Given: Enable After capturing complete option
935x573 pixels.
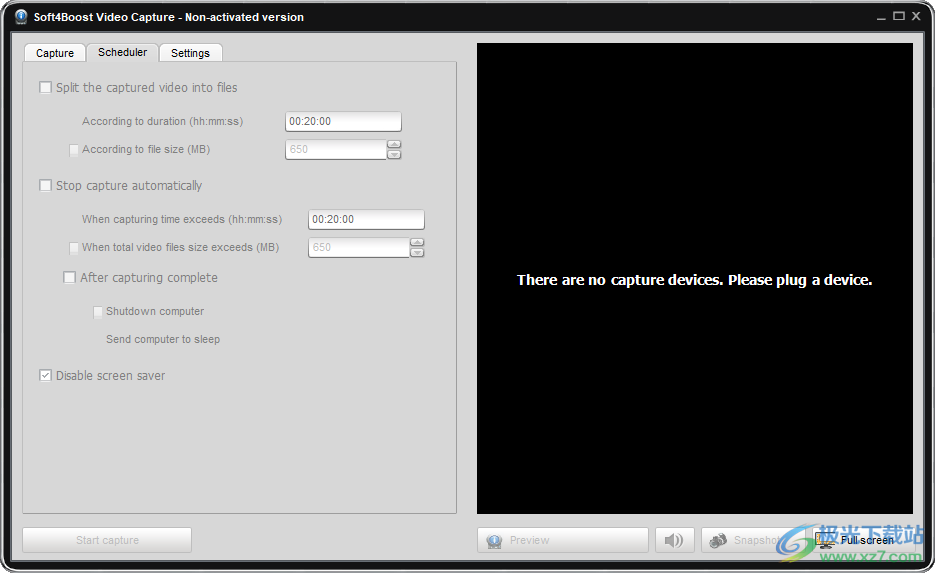Looking at the screenshot, I should coord(70,277).
